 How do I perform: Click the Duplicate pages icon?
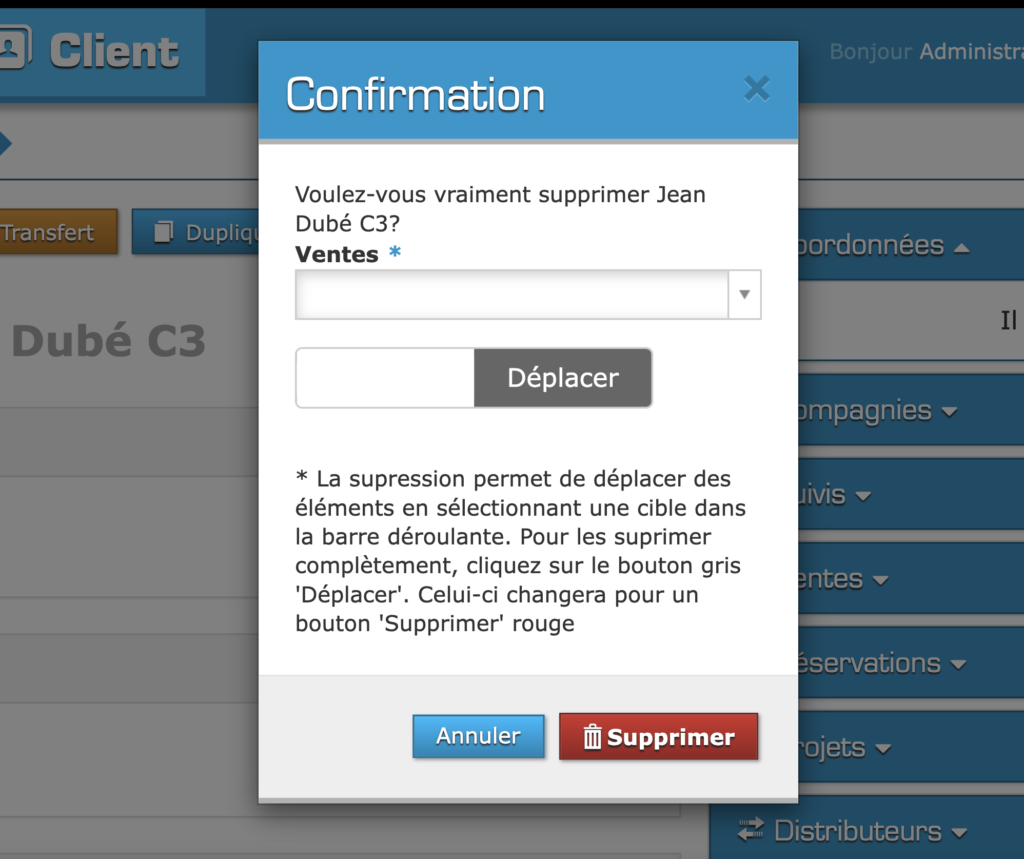[163, 232]
